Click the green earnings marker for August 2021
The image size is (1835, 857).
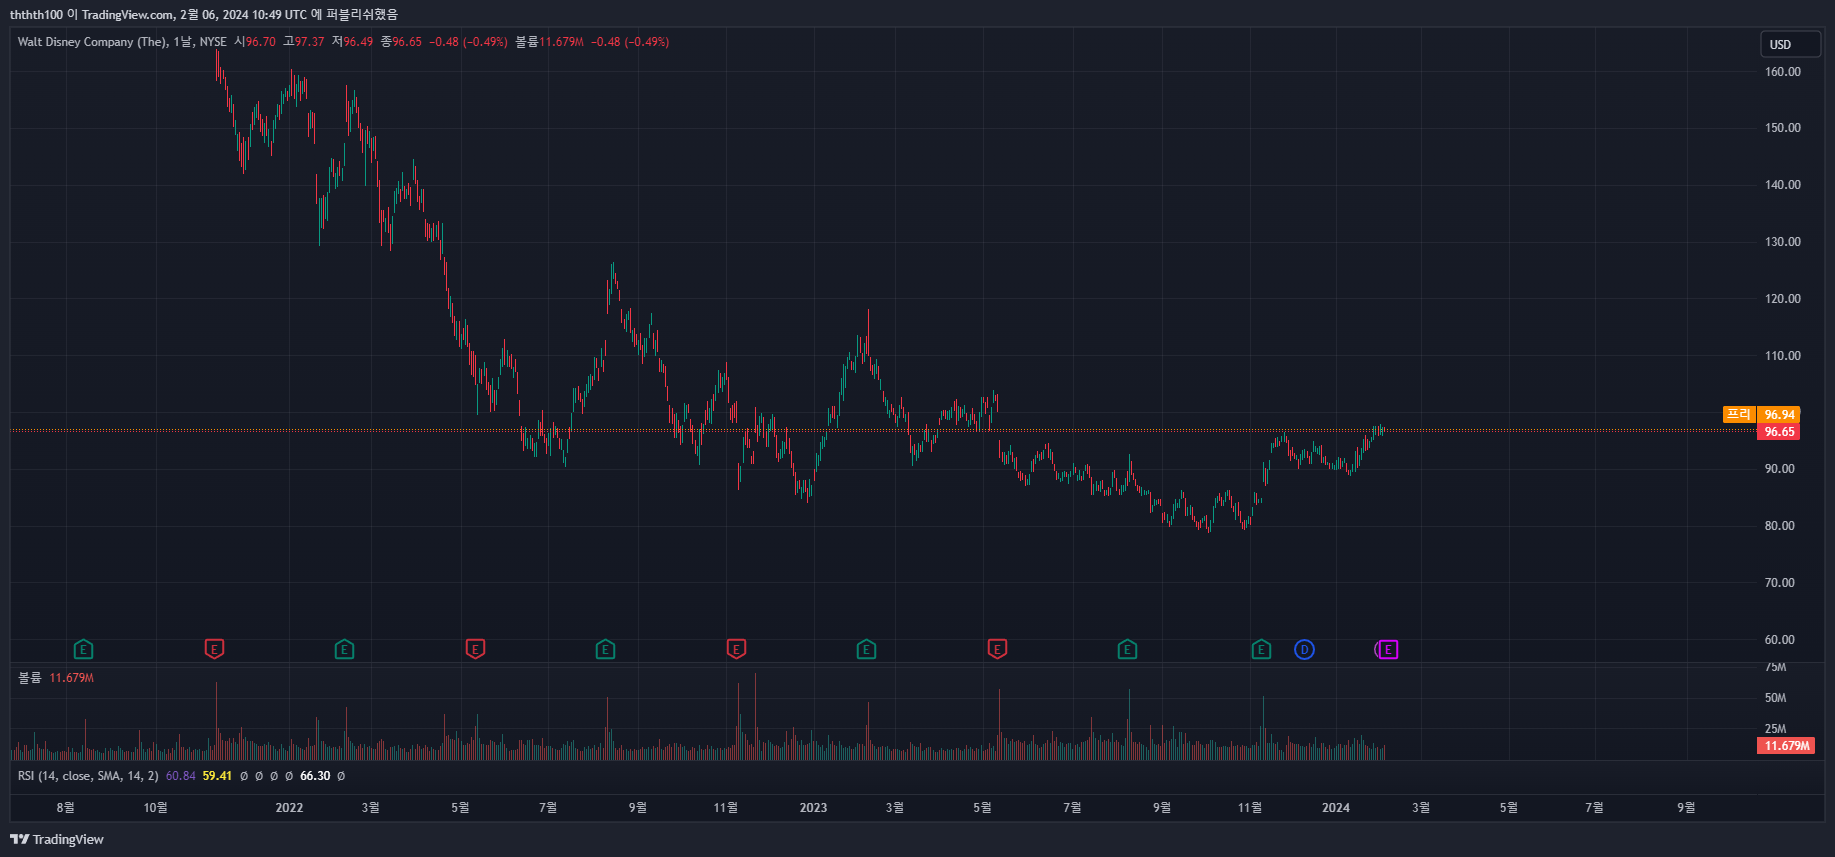point(84,650)
